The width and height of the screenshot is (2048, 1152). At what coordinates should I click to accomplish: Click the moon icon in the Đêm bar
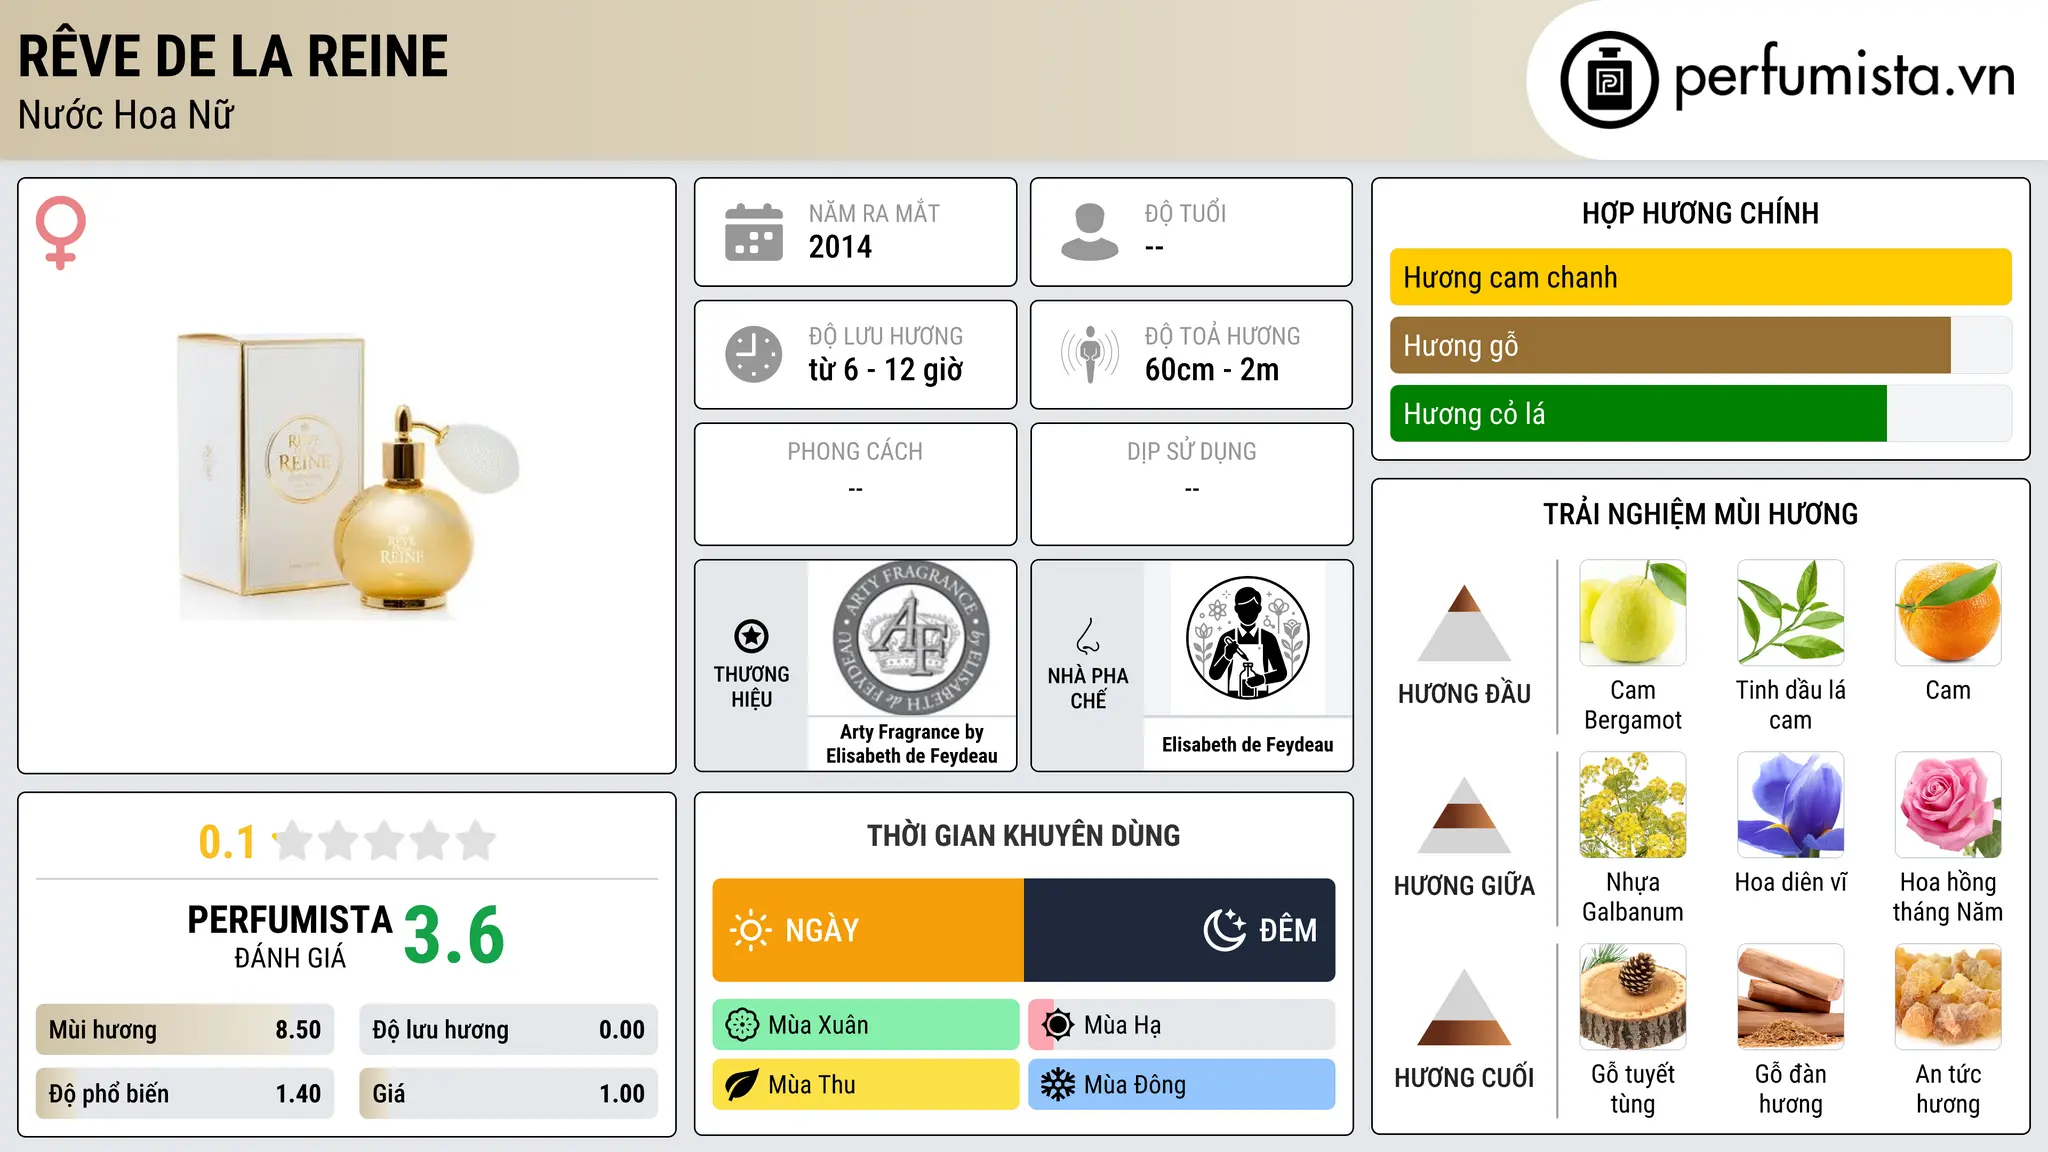coord(1224,930)
